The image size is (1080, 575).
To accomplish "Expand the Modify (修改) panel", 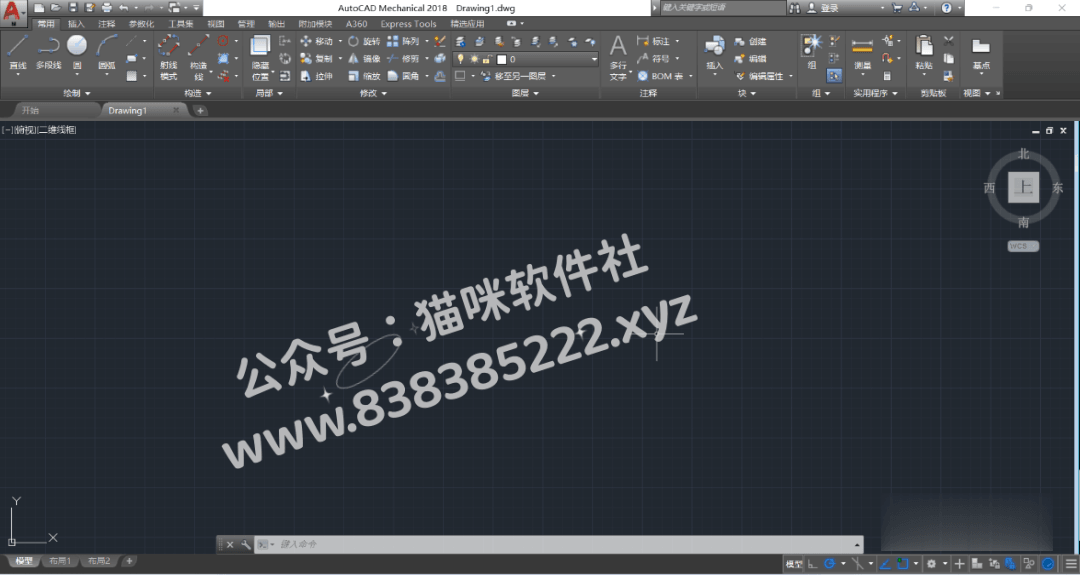I will click(x=373, y=93).
